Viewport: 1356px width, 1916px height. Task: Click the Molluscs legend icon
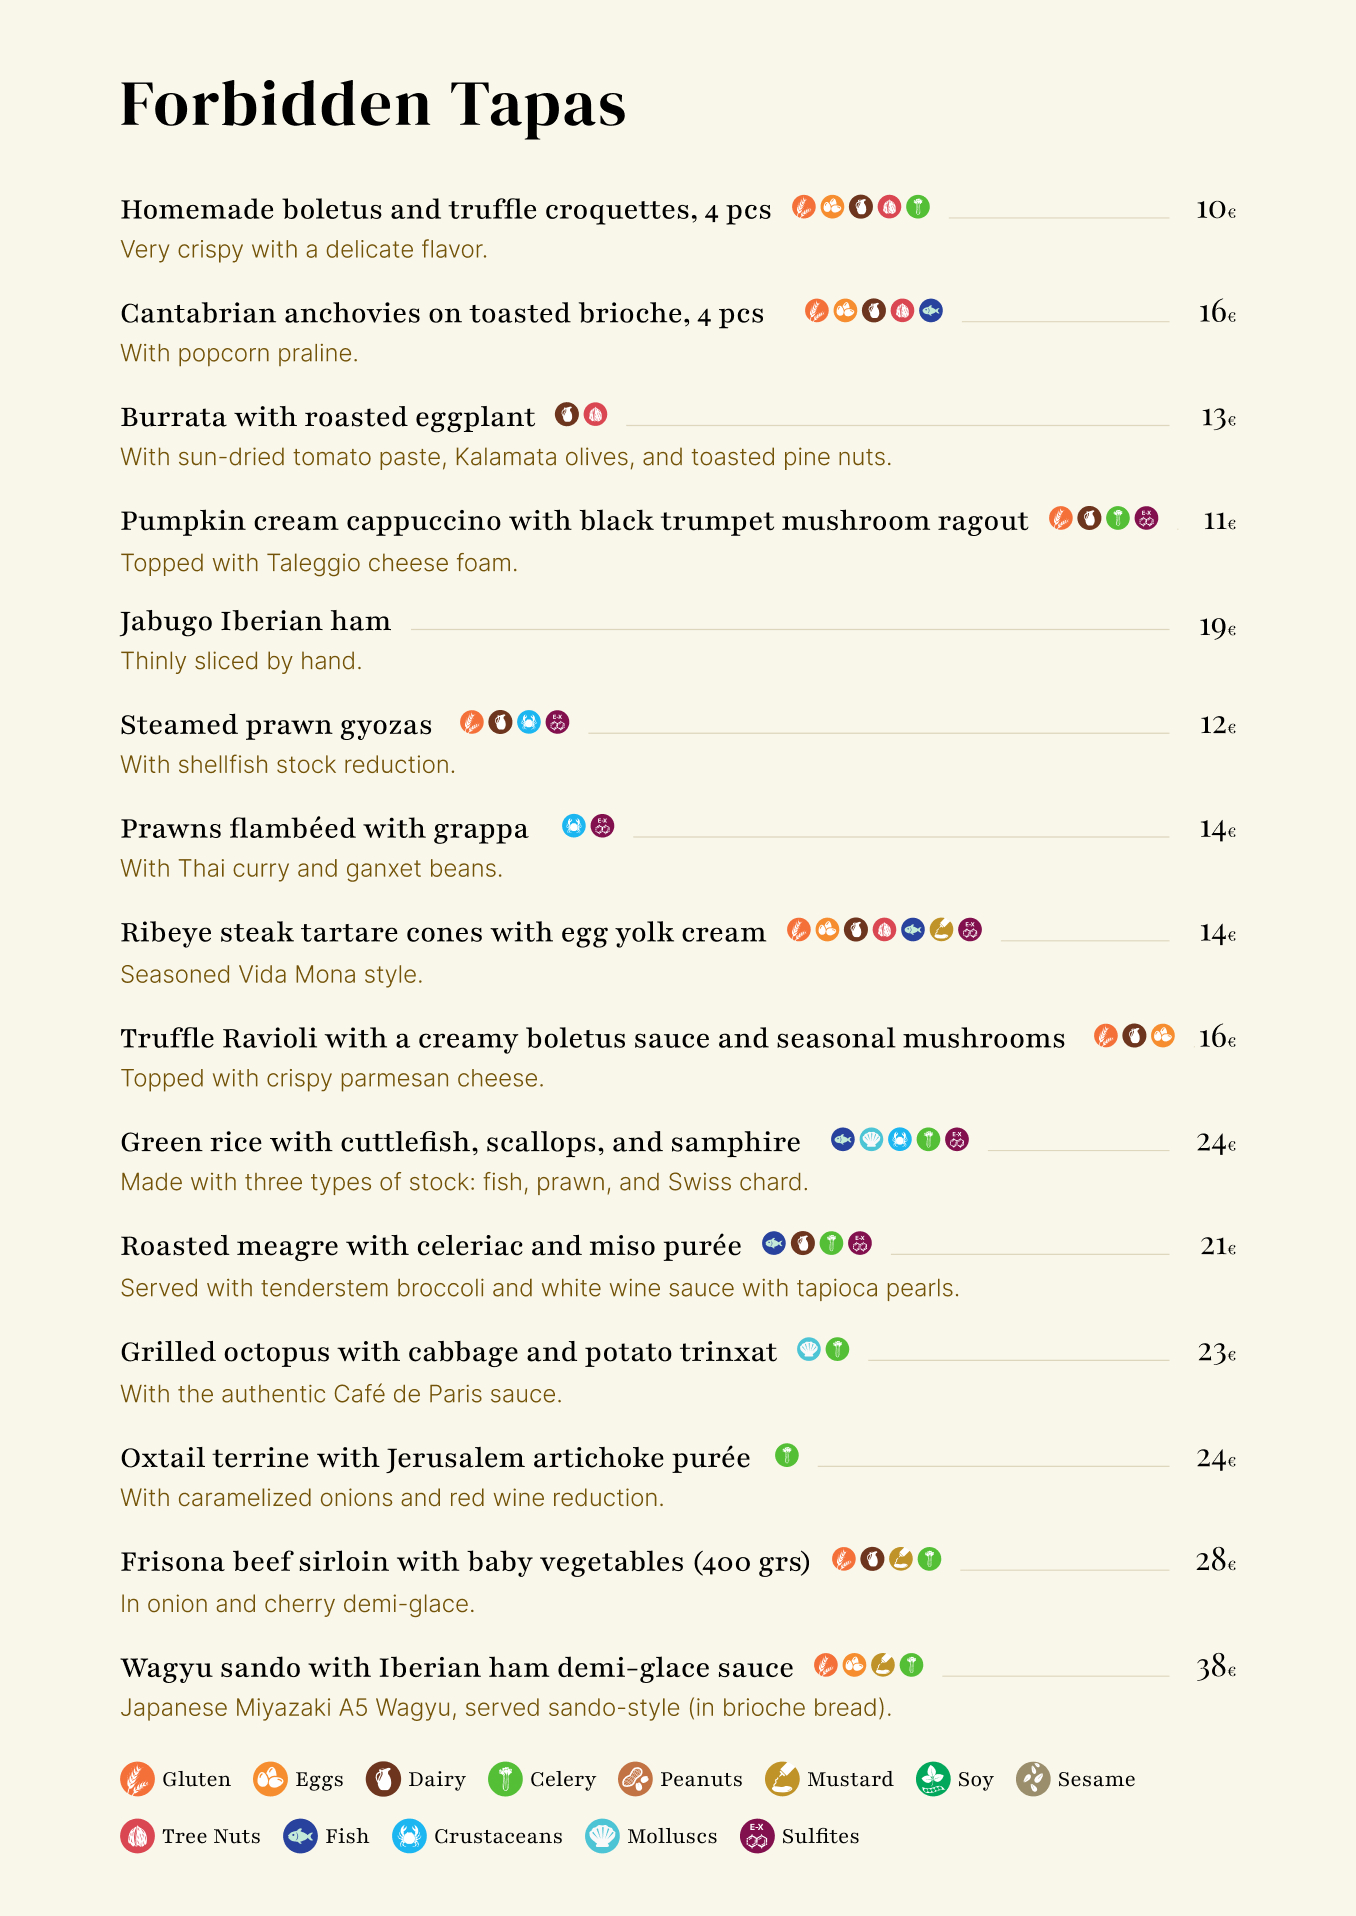602,1836
